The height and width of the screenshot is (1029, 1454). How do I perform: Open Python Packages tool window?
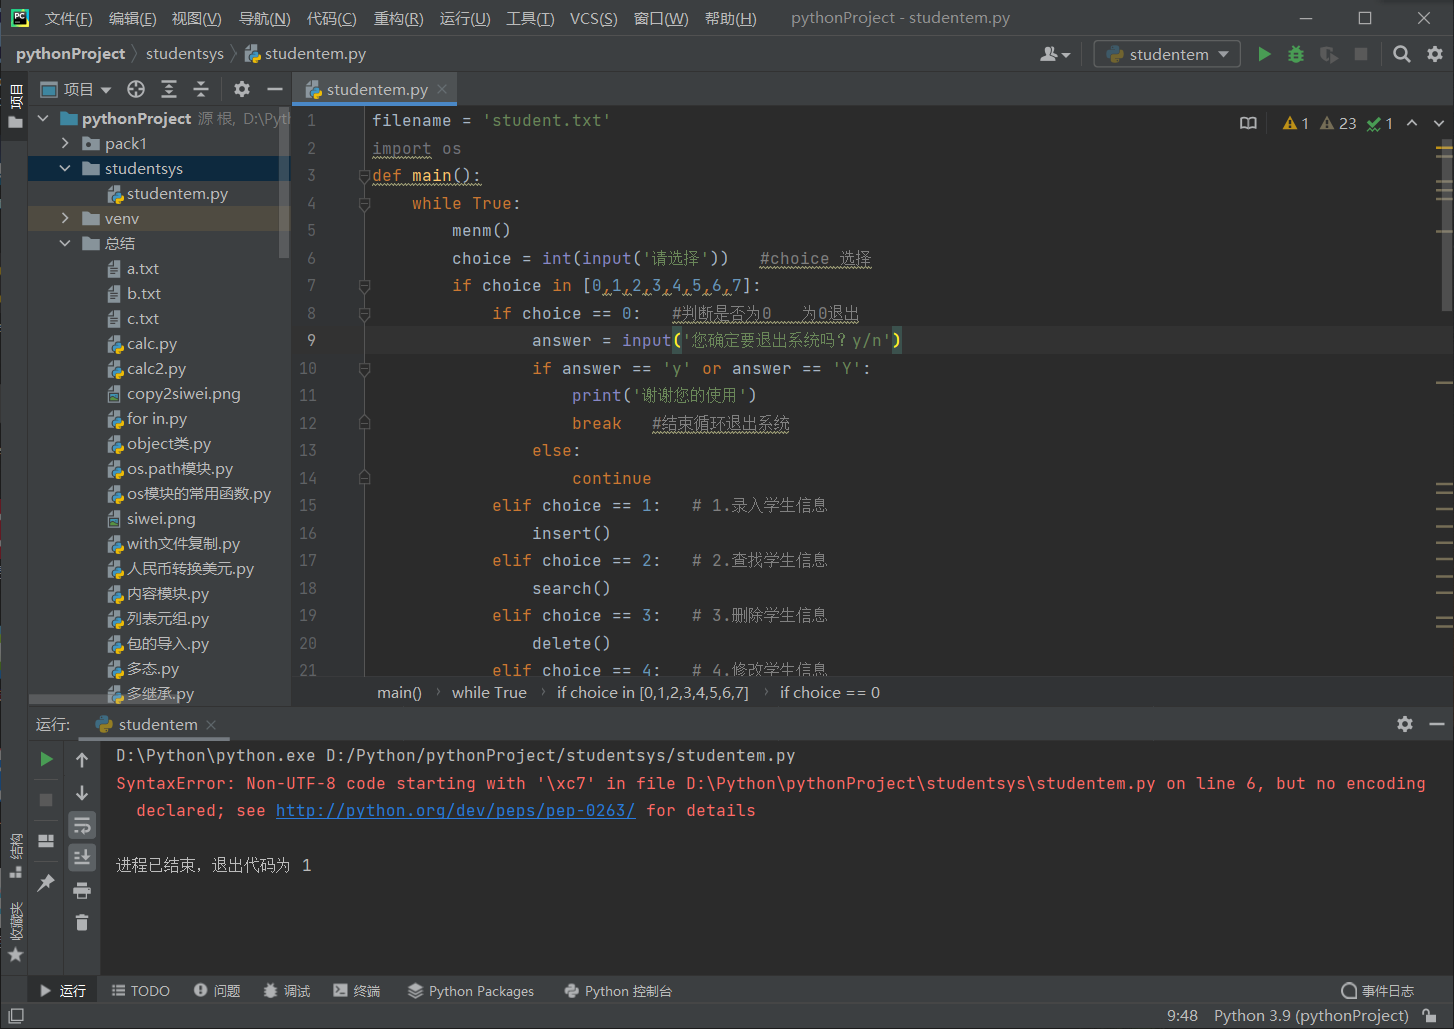471,991
